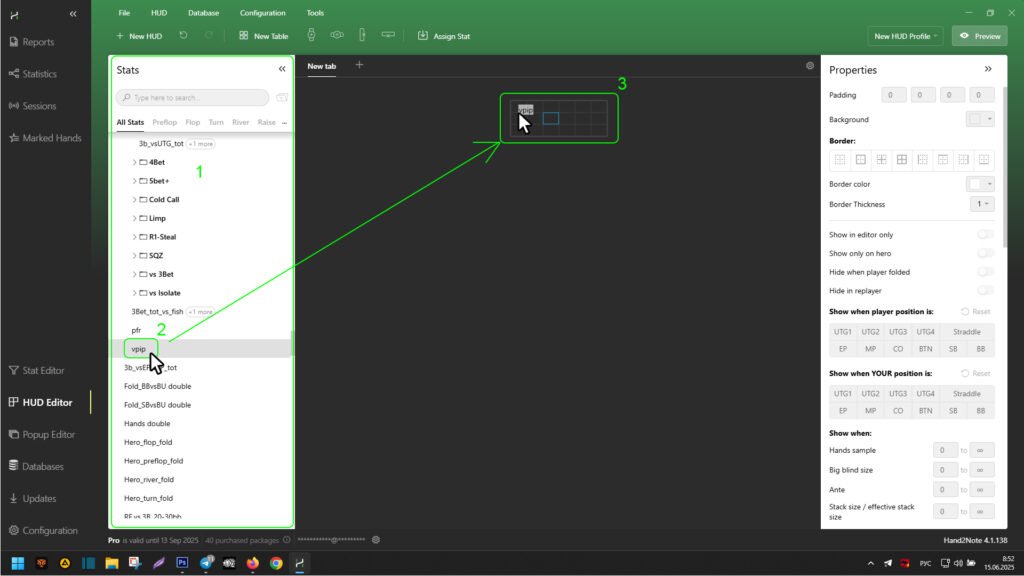This screenshot has height=576, width=1024.
Task: Collapse the Stats panel with double chevron
Action: (282, 70)
